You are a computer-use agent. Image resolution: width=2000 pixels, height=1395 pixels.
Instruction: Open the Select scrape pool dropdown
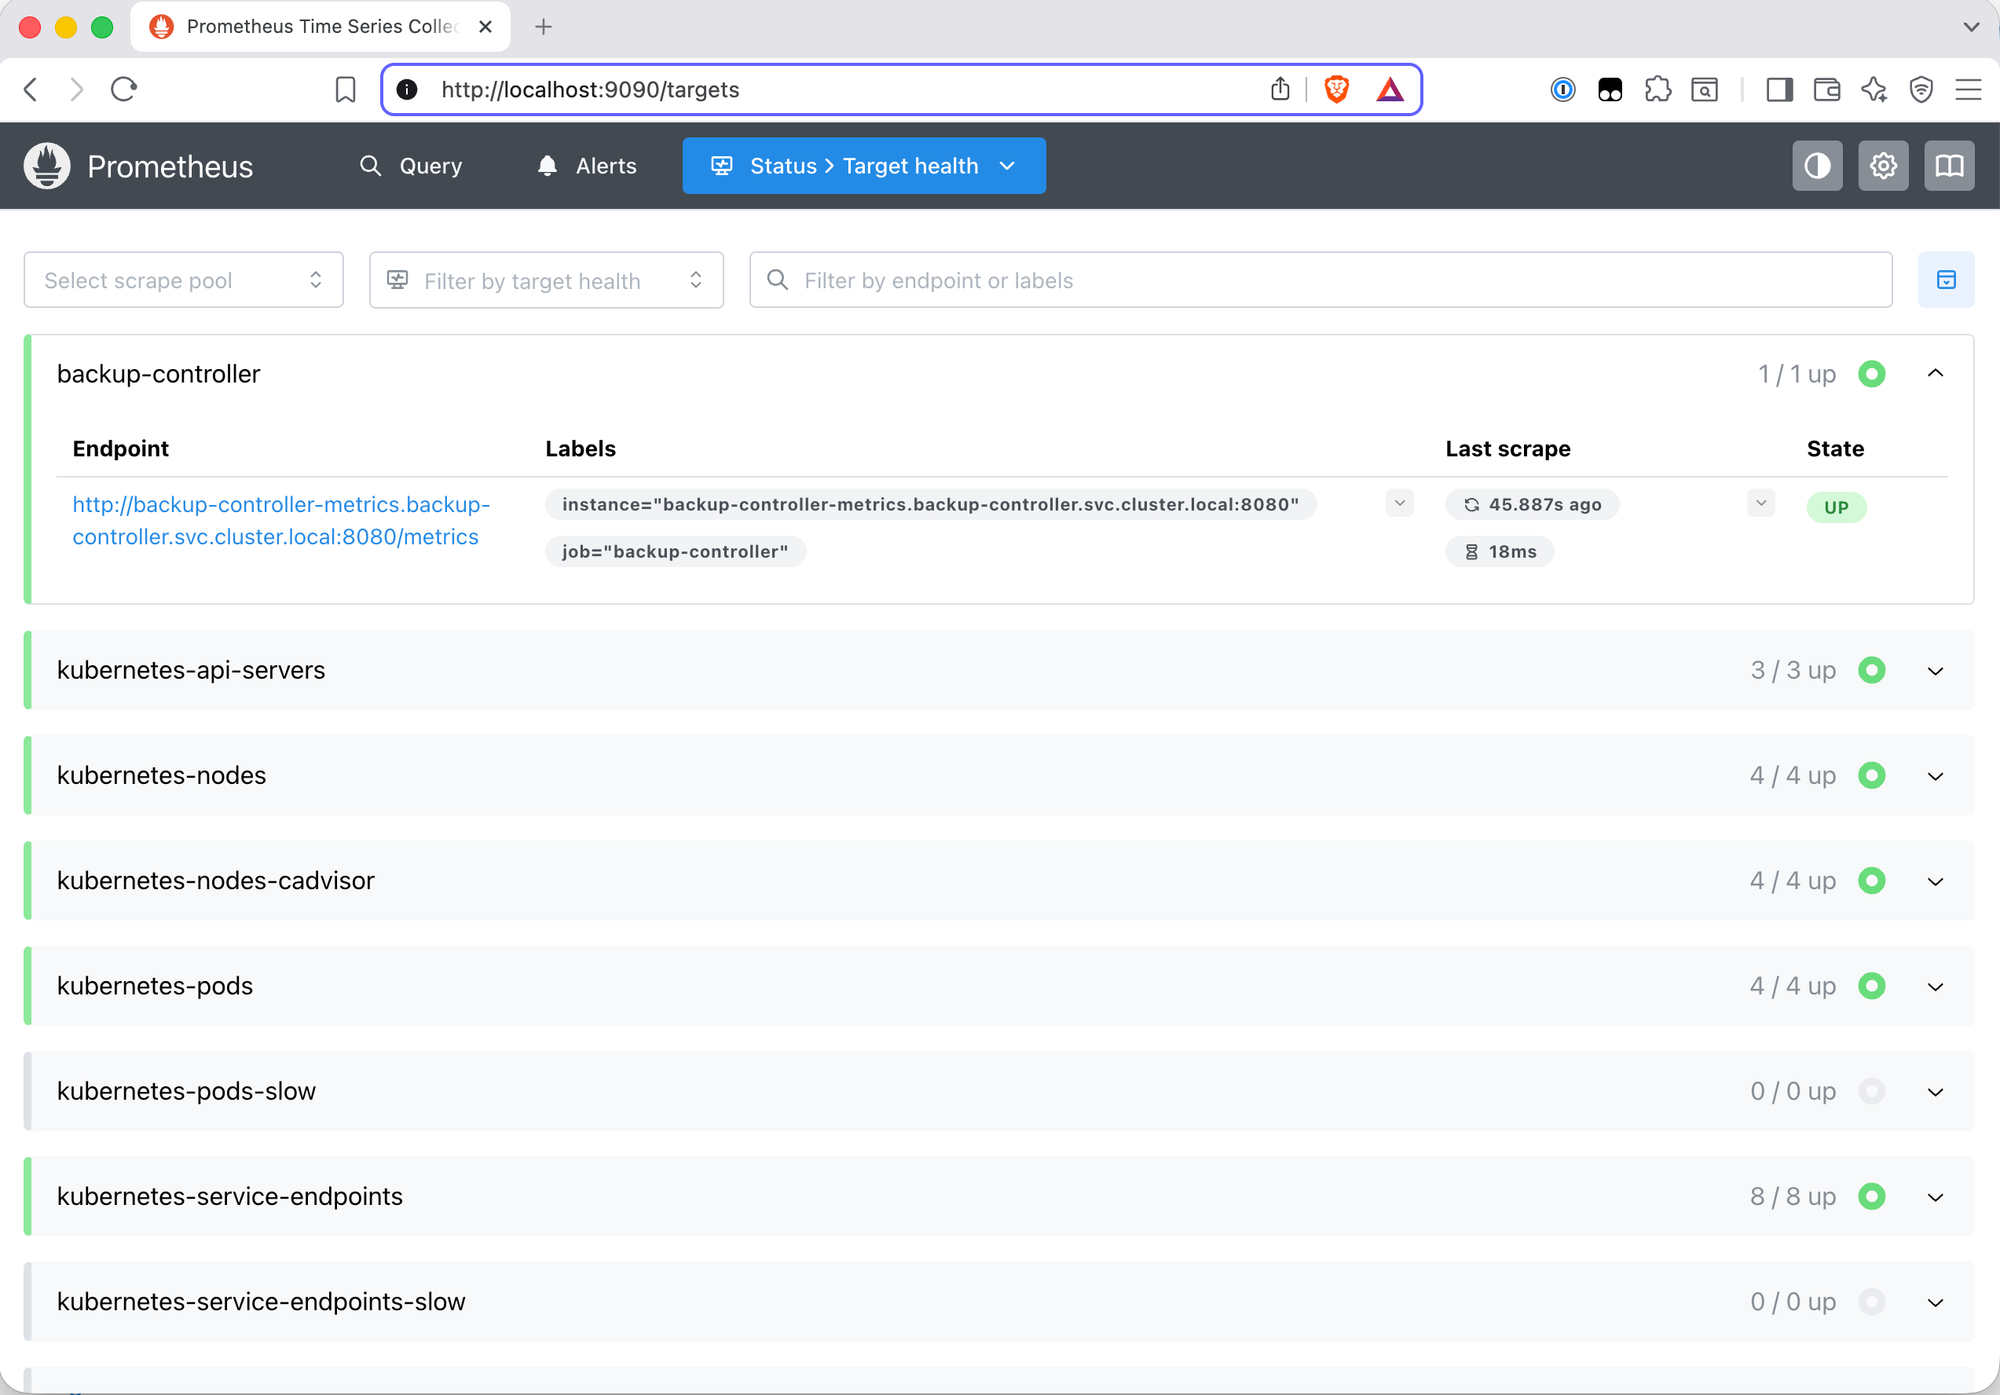(x=184, y=280)
